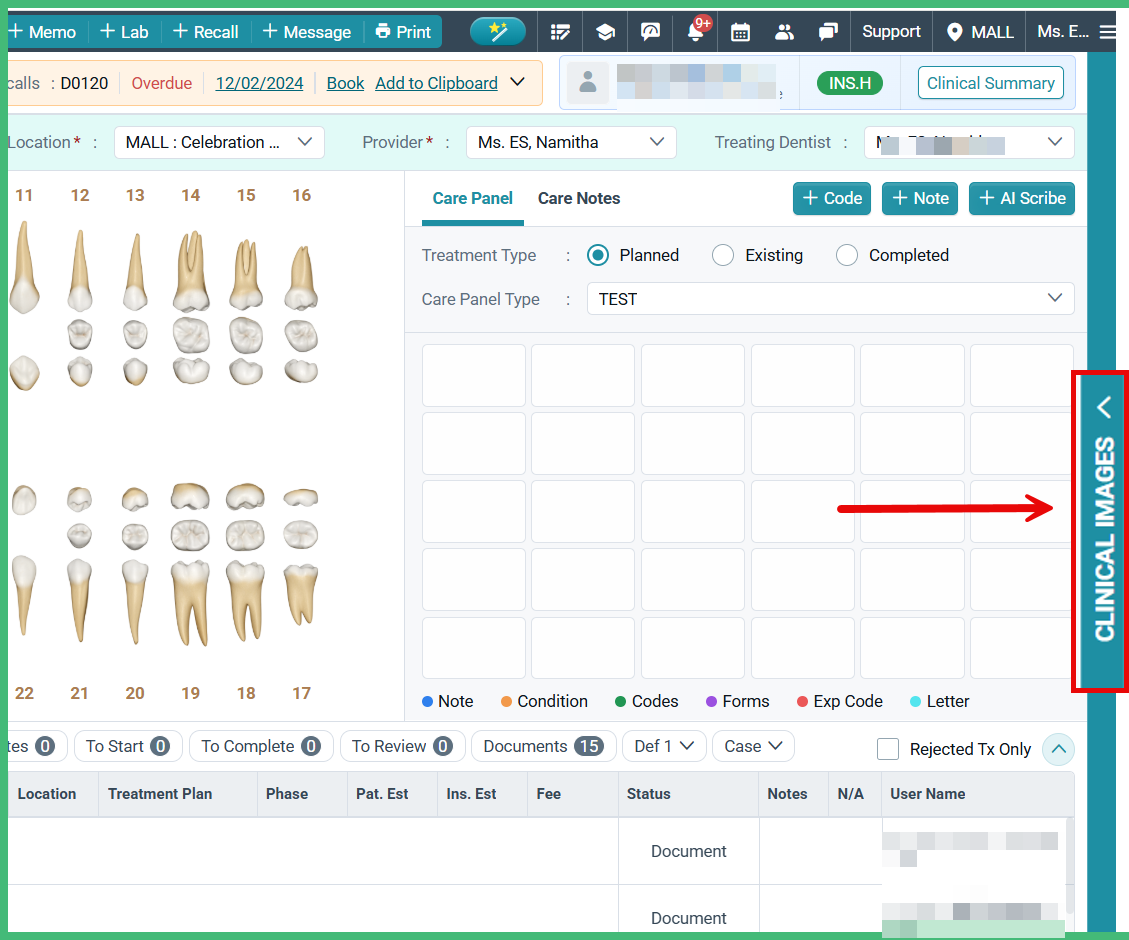
Task: Open the Provider dropdown for Ms. ES, Namitha
Action: 571,142
